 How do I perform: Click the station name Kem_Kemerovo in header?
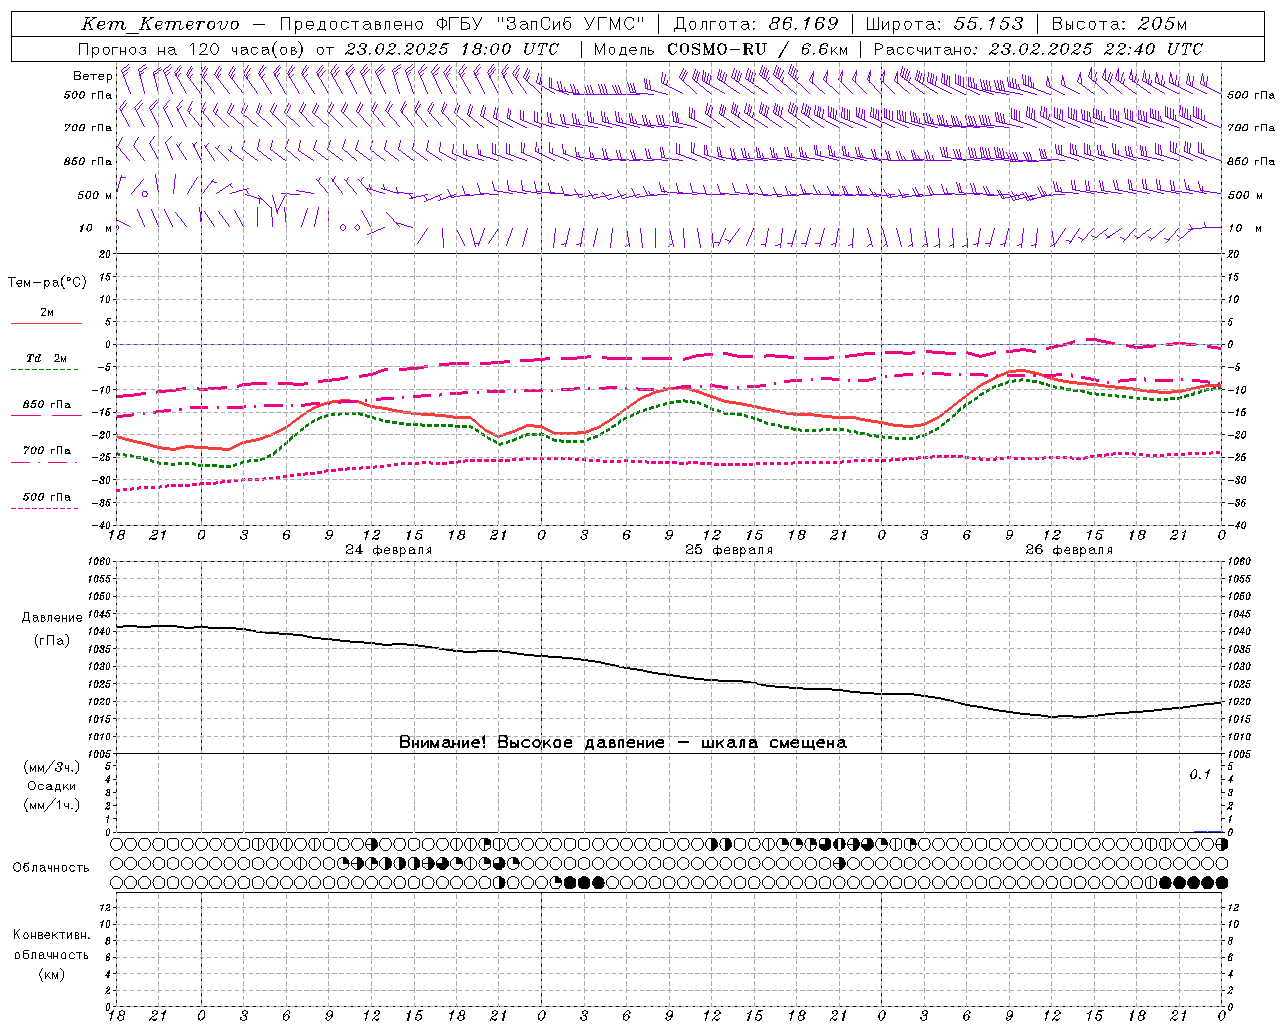click(x=160, y=24)
